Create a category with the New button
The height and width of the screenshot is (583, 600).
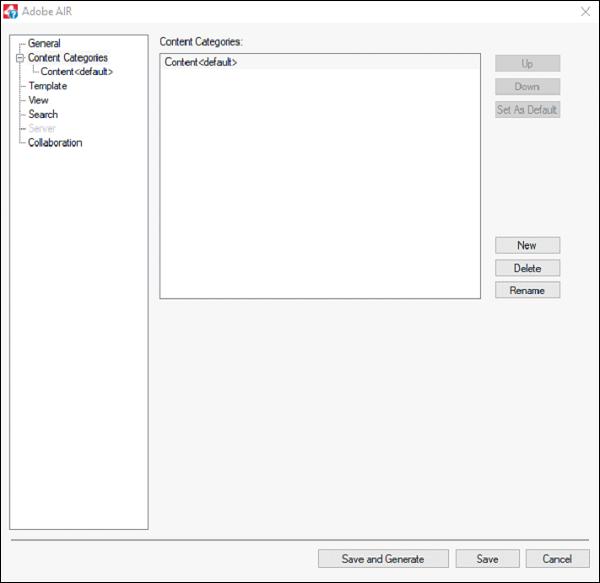pos(527,245)
